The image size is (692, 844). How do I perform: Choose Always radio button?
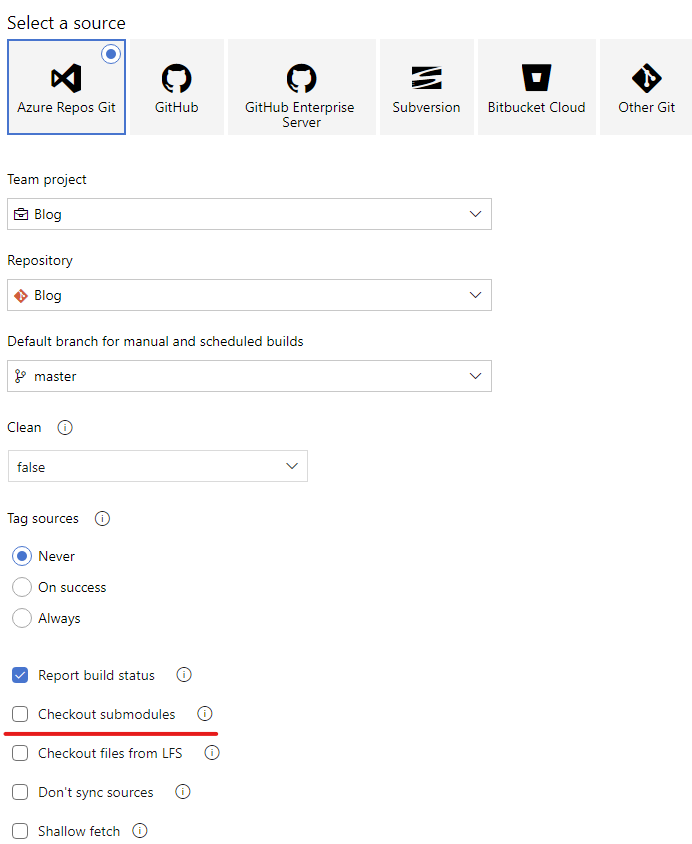(22, 618)
